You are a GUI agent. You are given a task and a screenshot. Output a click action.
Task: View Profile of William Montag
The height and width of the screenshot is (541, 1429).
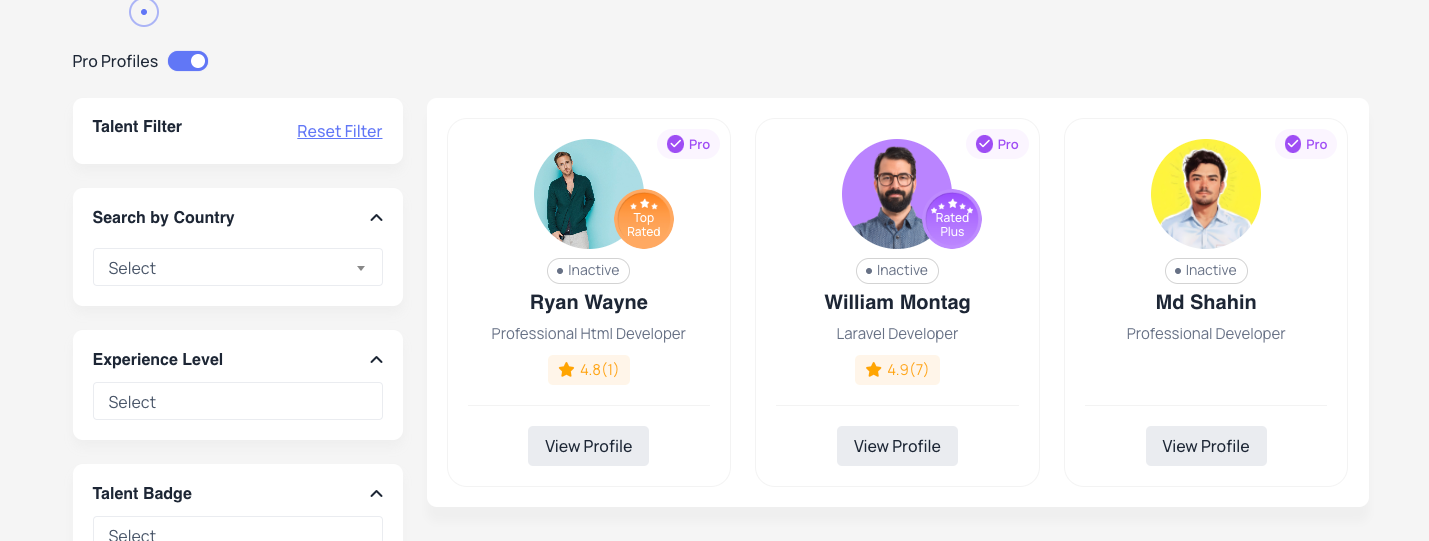[897, 446]
